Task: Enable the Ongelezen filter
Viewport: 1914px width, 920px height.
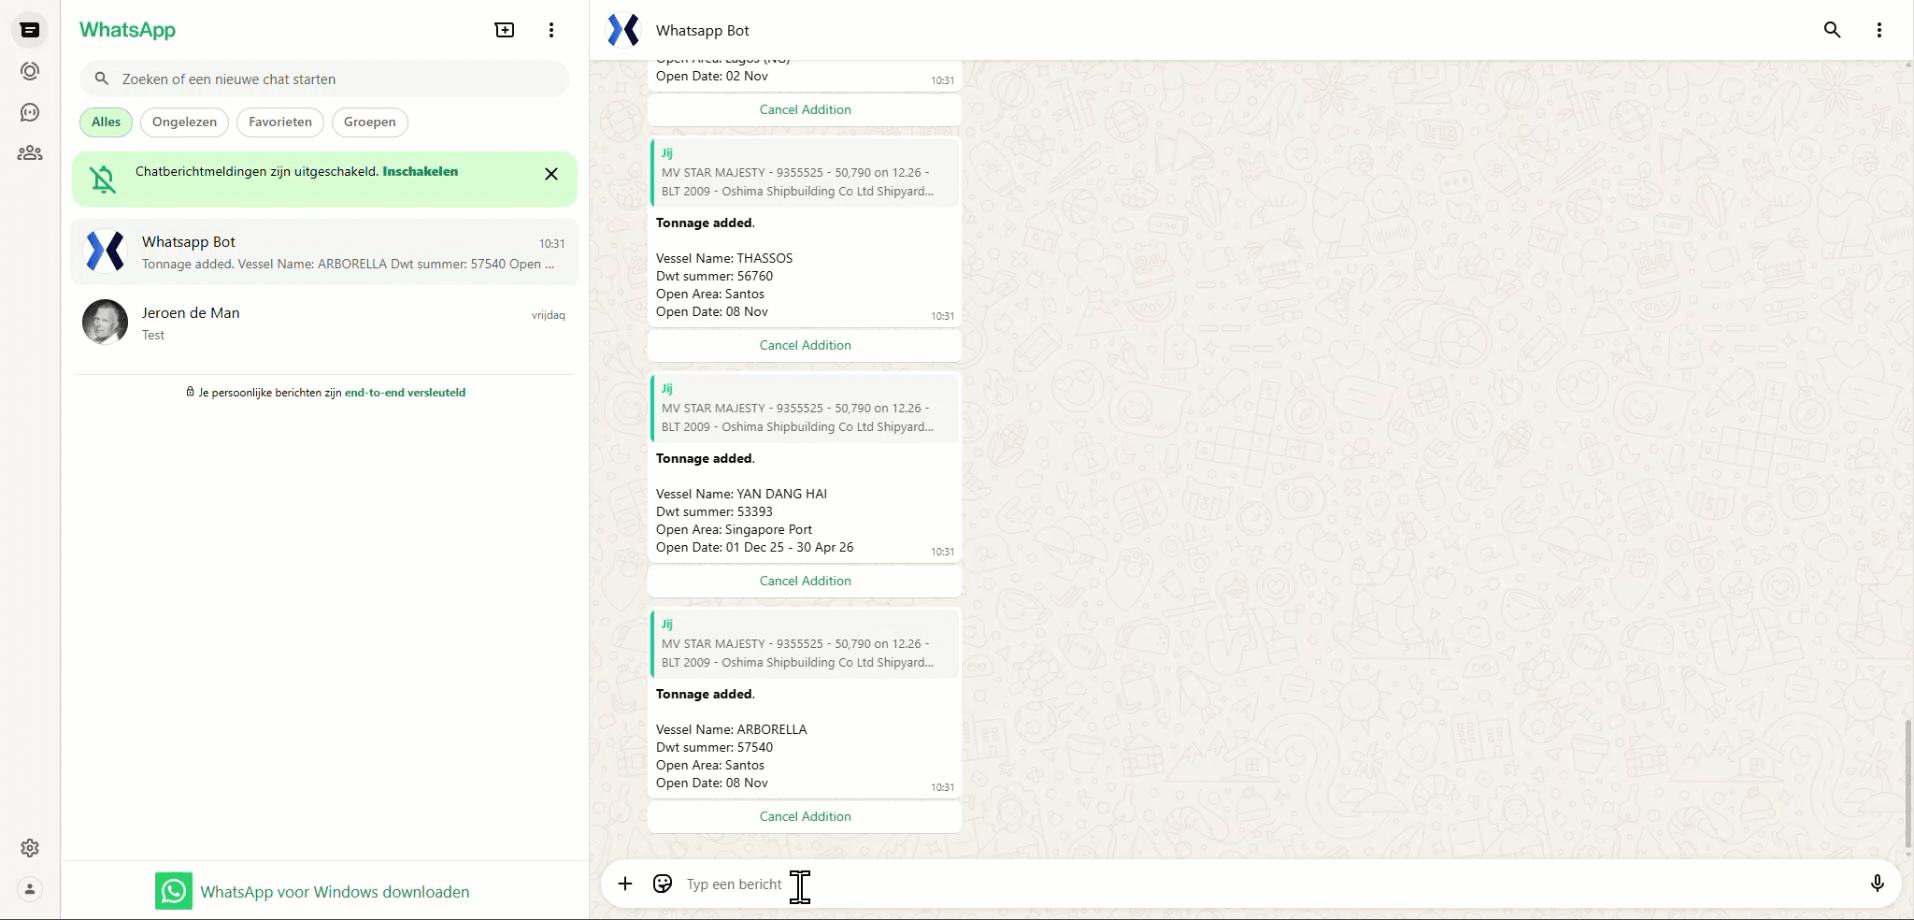Action: click(x=184, y=122)
